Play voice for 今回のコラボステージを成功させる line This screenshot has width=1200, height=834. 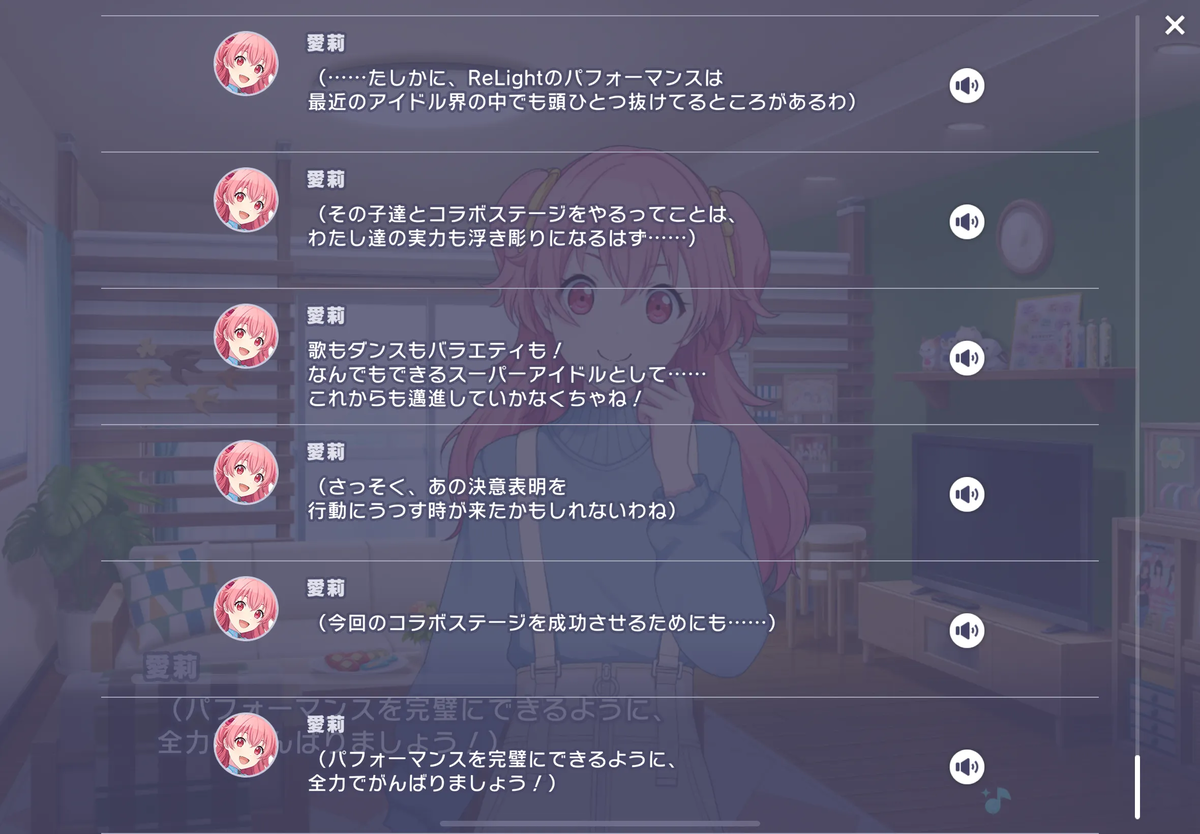pos(967,631)
